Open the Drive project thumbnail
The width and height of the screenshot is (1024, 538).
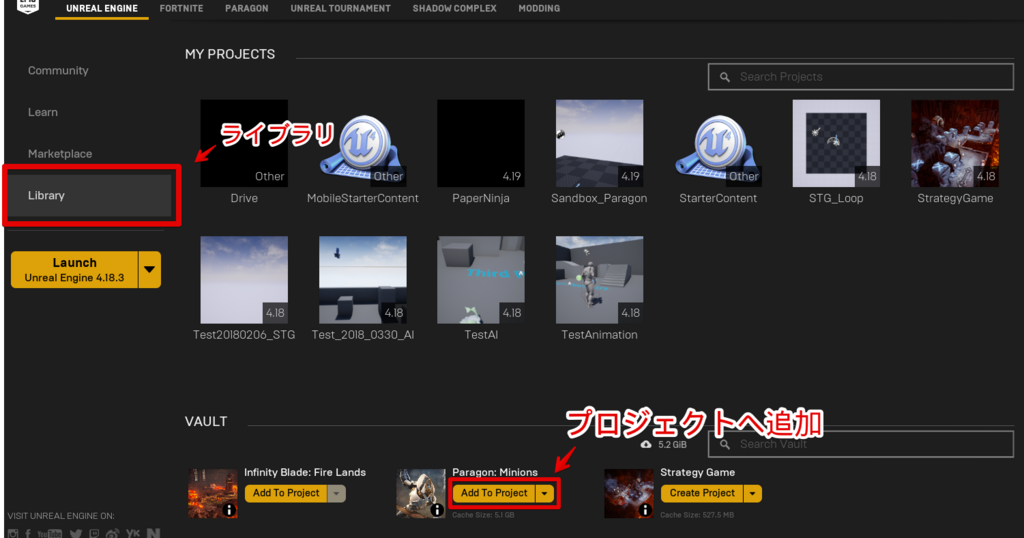pos(244,144)
